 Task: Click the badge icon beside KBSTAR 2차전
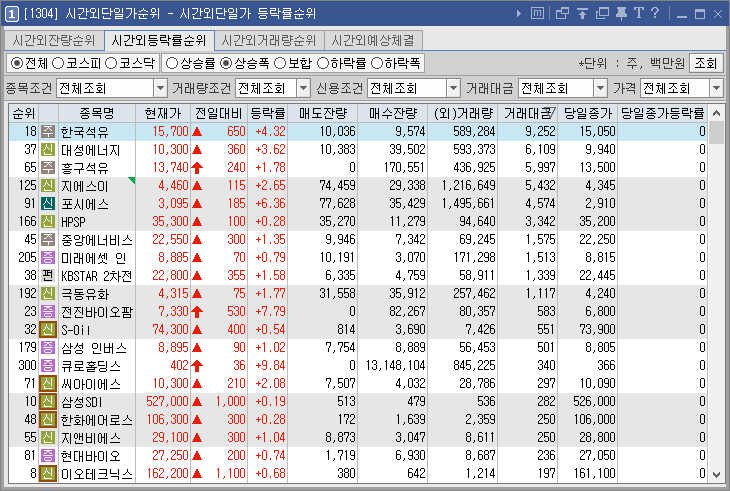point(48,276)
